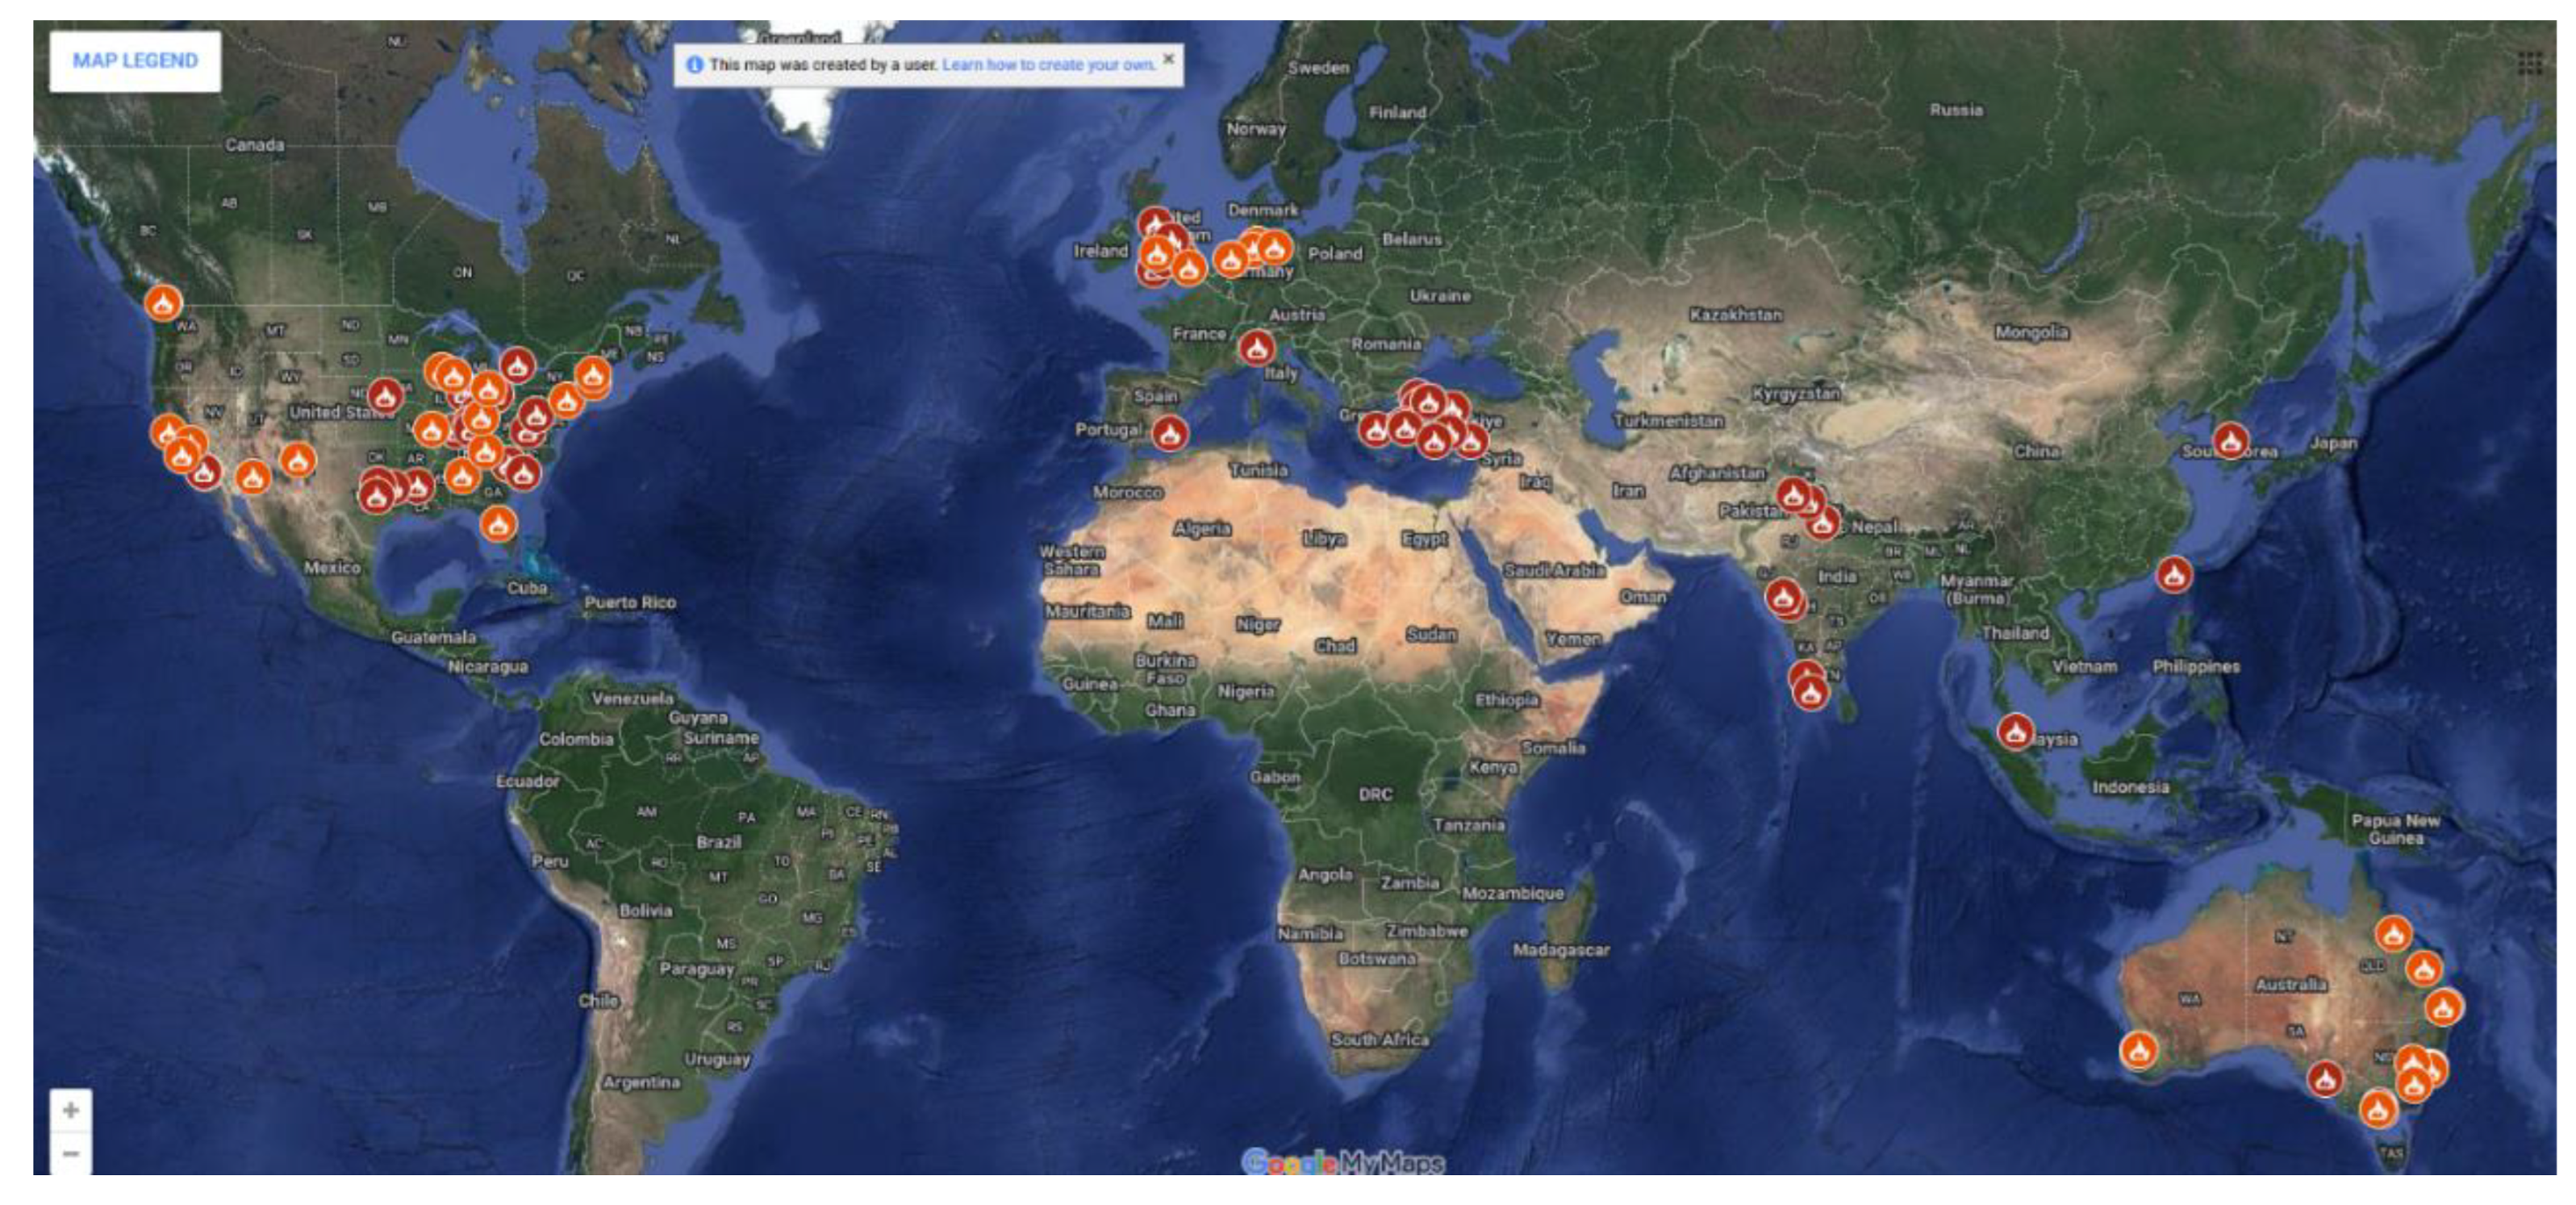
Task: Select the red fire marker in South Korea
Action: [x=2230, y=439]
